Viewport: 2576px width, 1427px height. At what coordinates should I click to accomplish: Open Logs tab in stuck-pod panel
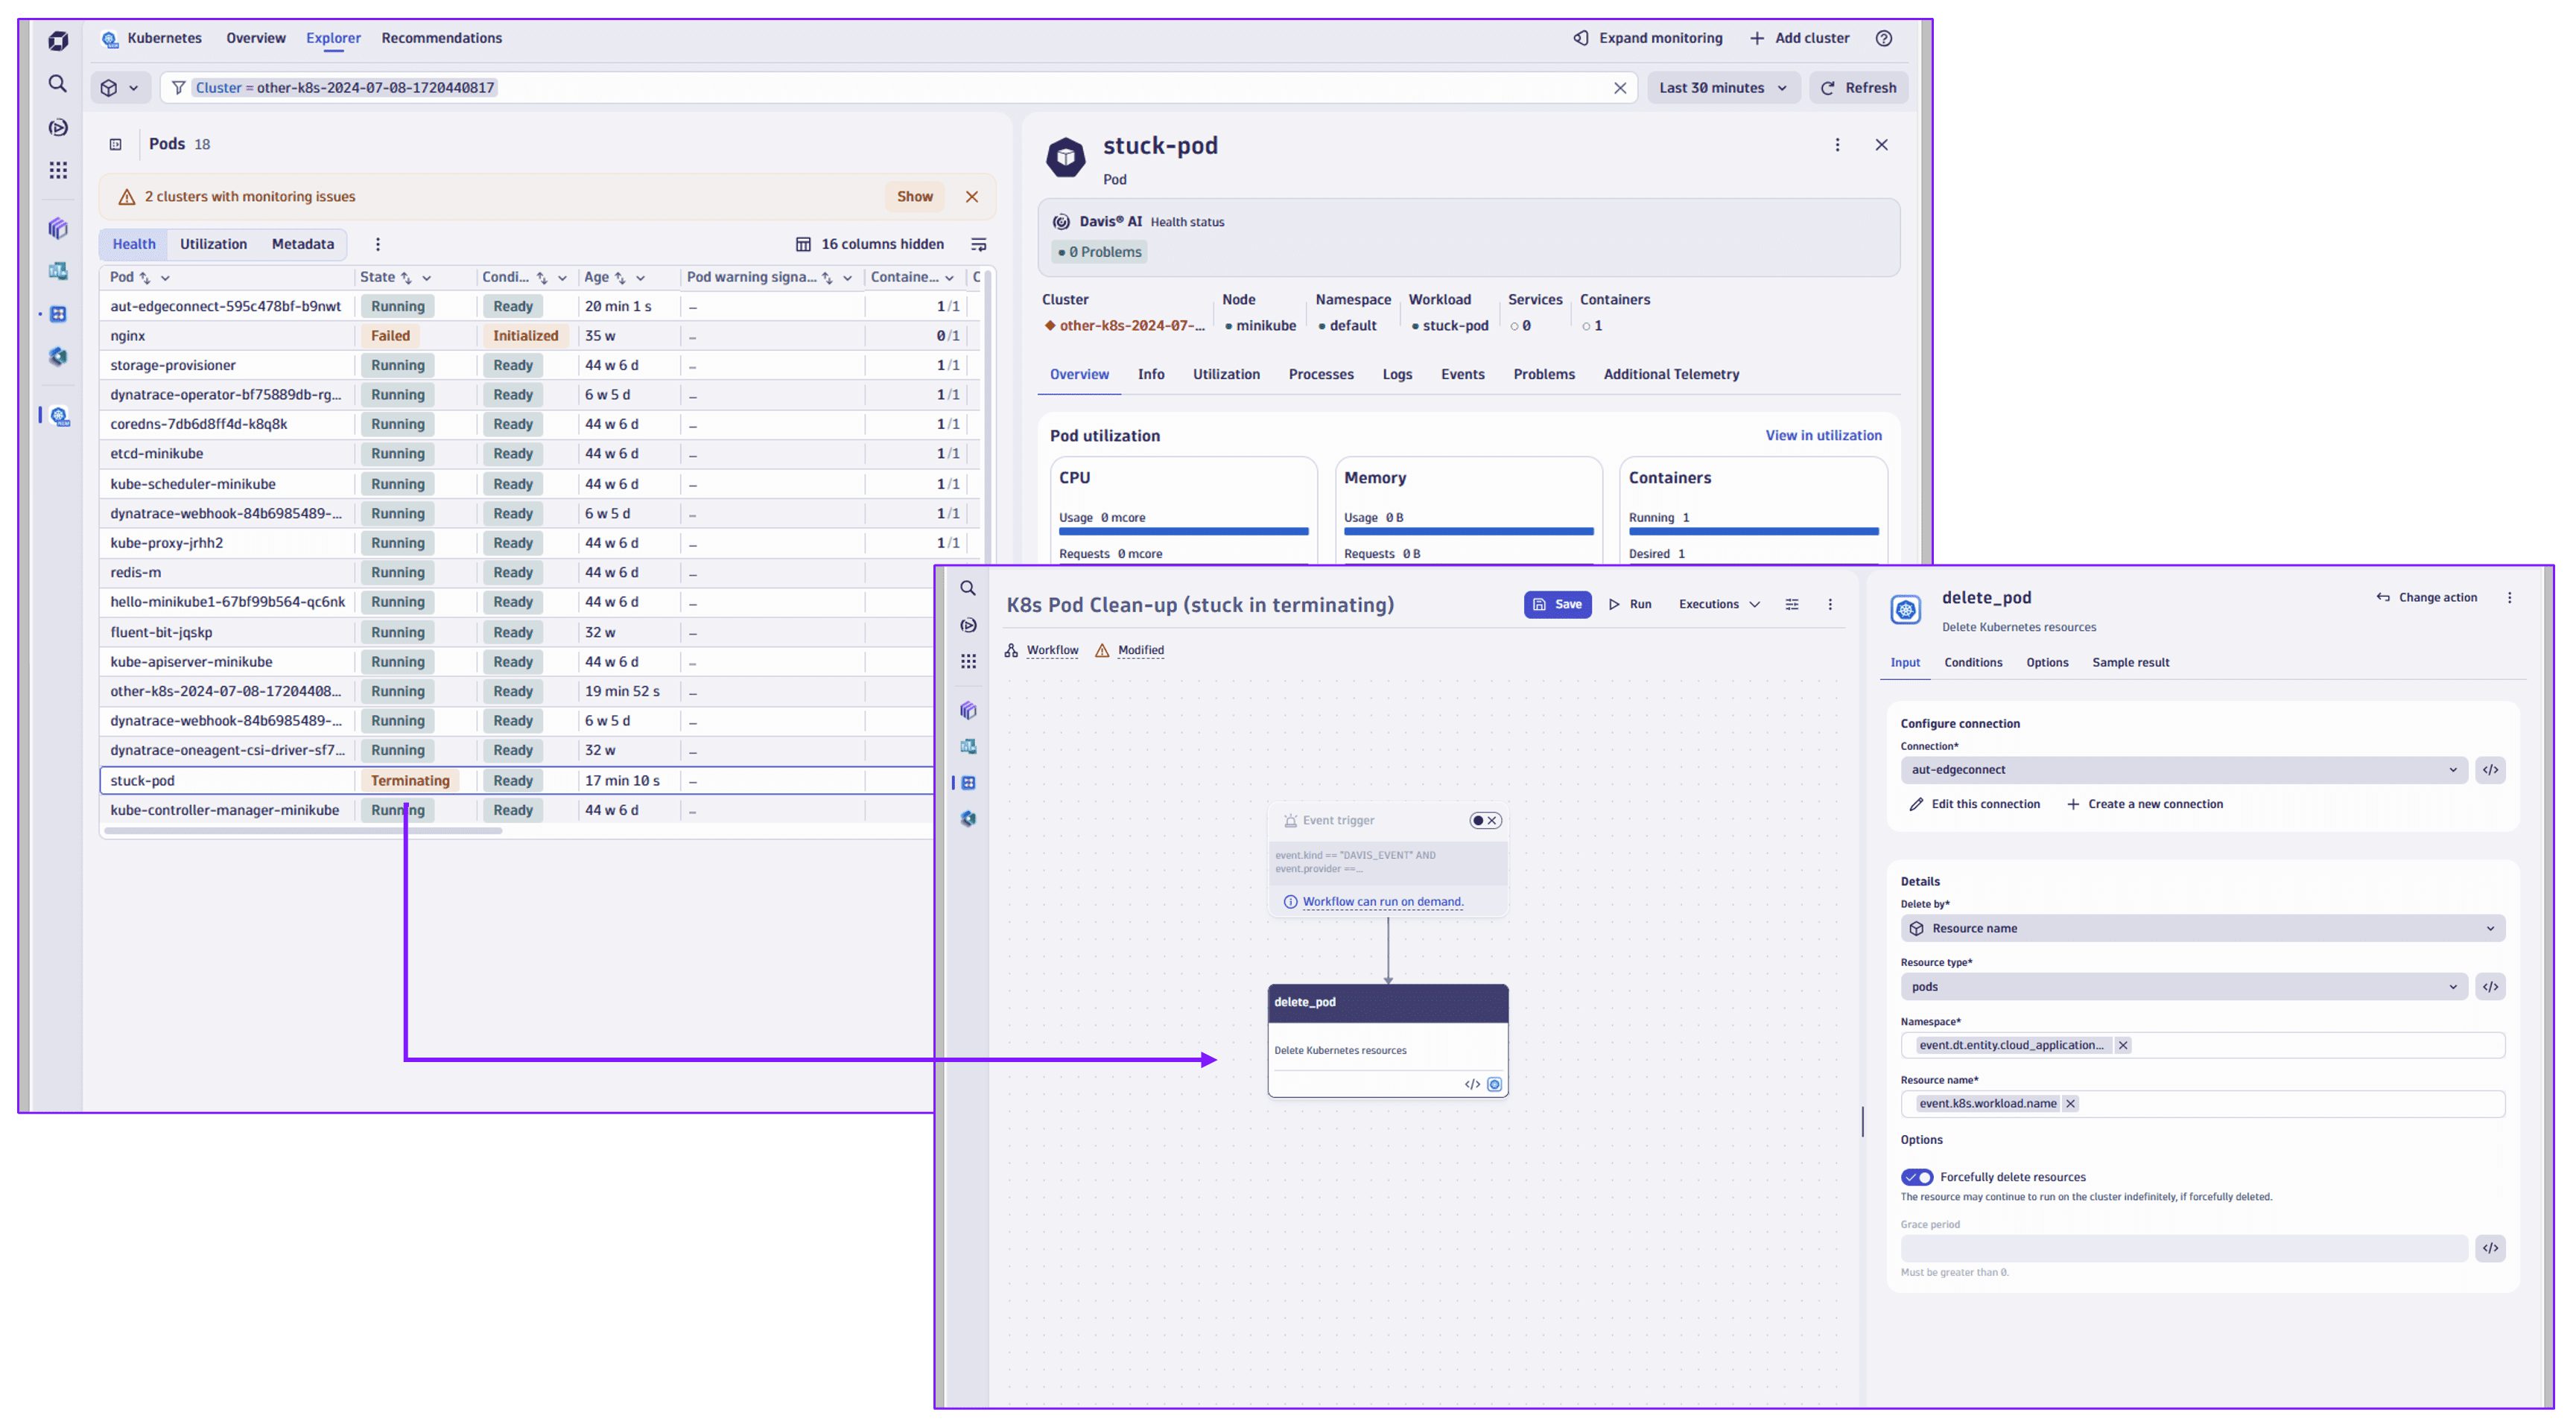tap(1397, 374)
